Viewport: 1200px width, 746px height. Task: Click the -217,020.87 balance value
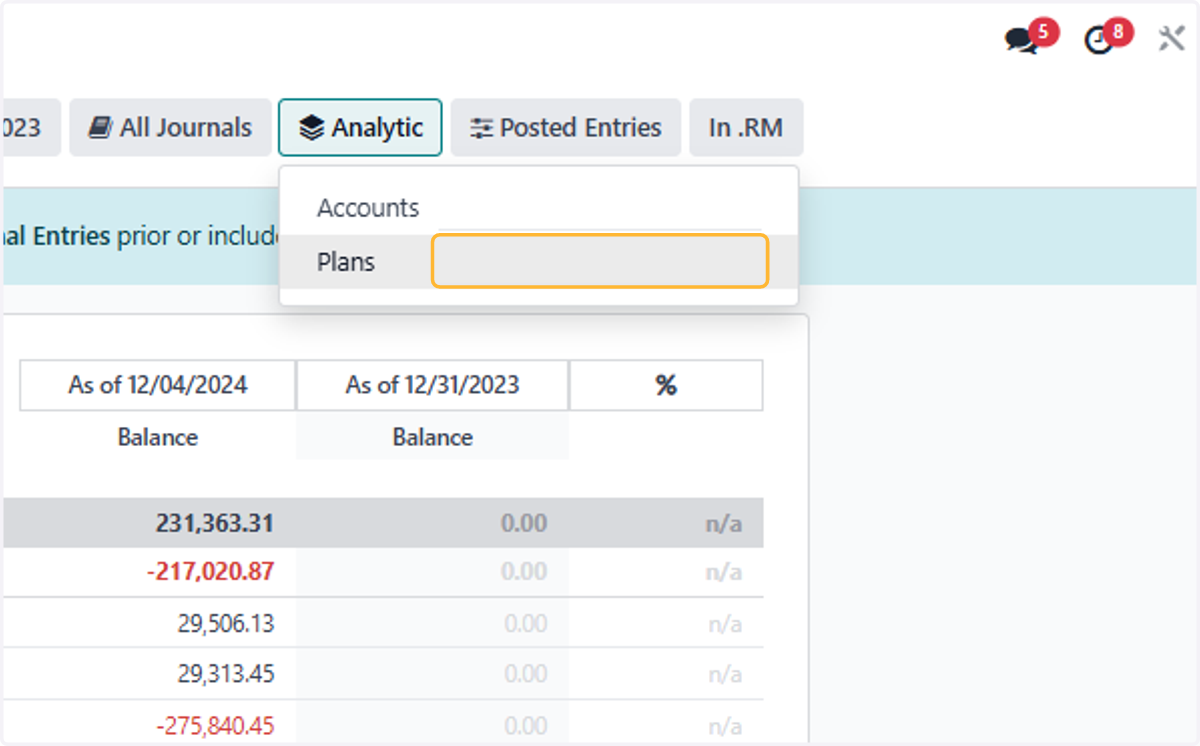(209, 572)
